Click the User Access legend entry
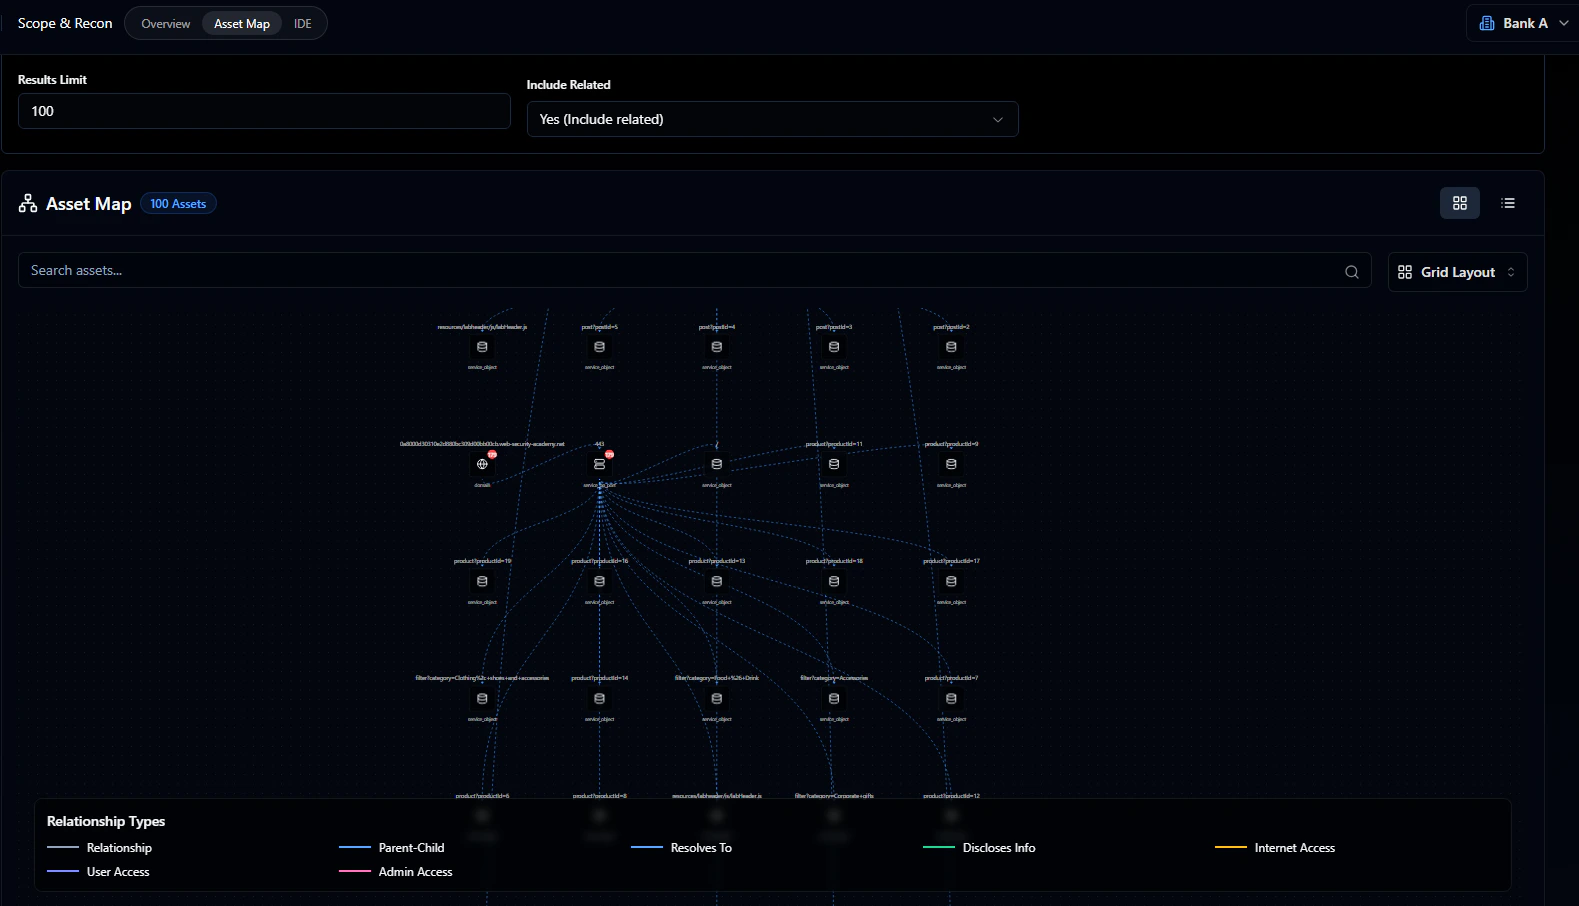This screenshot has height=906, width=1579. tap(98, 872)
